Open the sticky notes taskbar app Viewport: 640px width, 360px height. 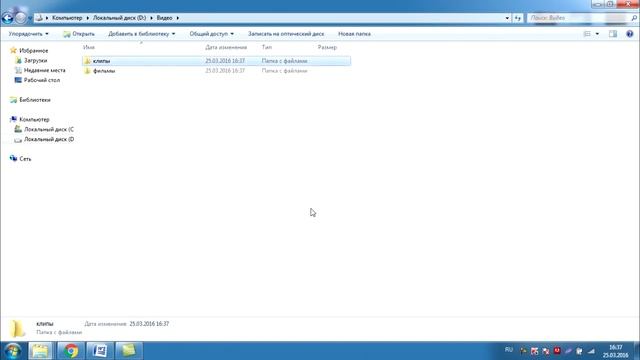click(129, 351)
